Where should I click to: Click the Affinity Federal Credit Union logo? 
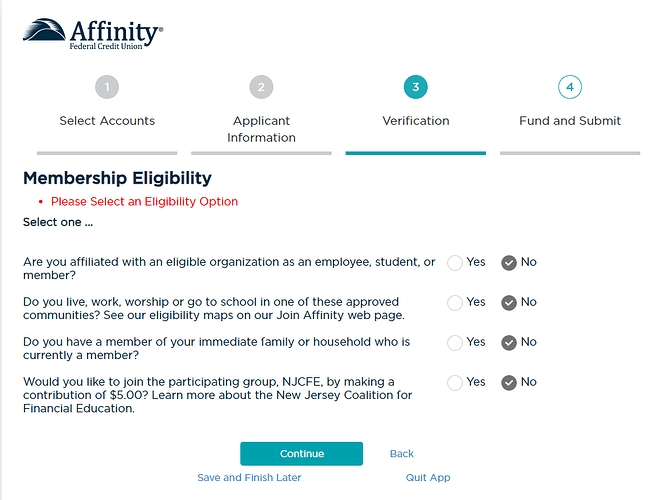91,33
